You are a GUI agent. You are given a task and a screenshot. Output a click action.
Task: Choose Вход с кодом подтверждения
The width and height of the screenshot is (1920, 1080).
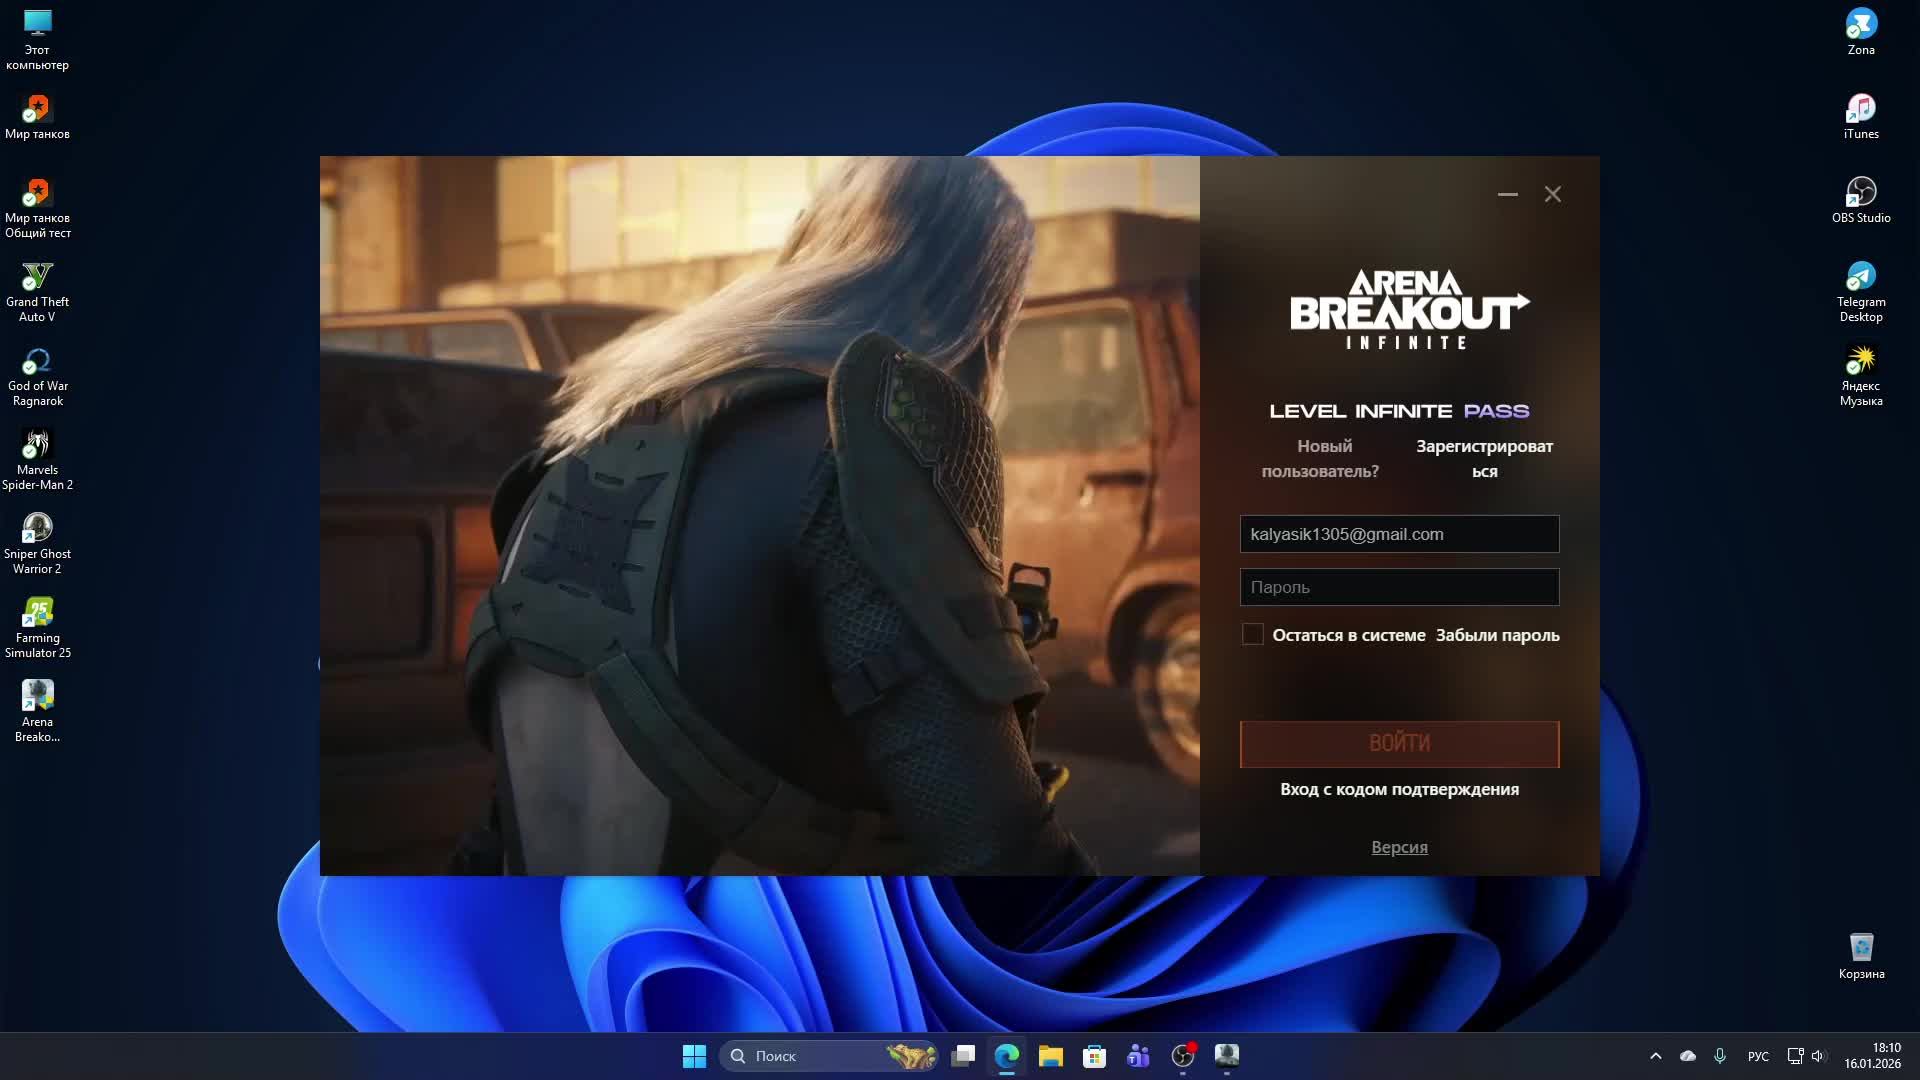tap(1399, 789)
